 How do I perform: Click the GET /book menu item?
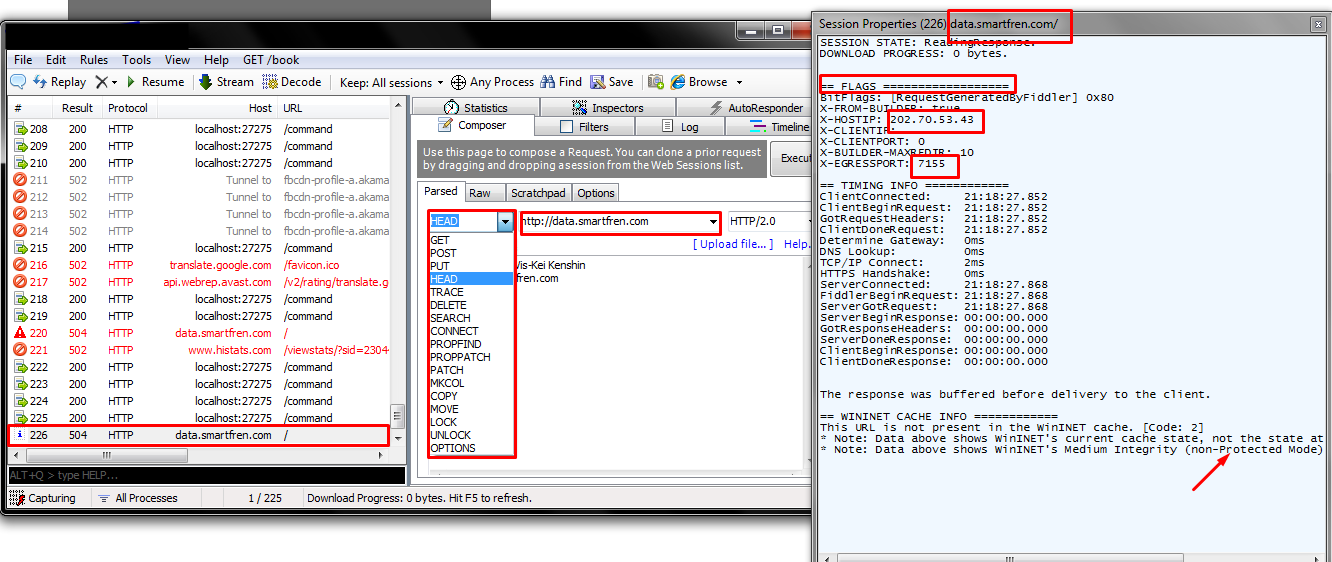tap(271, 60)
